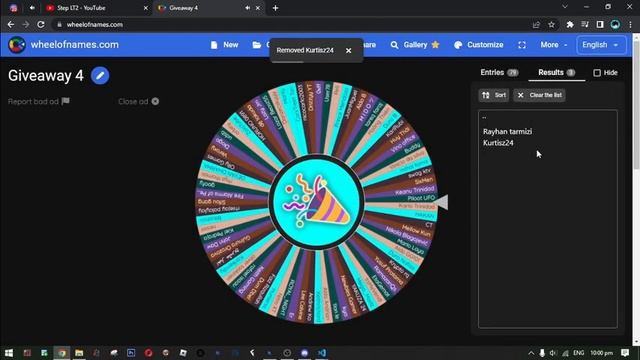Viewport: 640px width, 360px height.
Task: Spin the wheel by clicking the party center
Action: pos(316,202)
